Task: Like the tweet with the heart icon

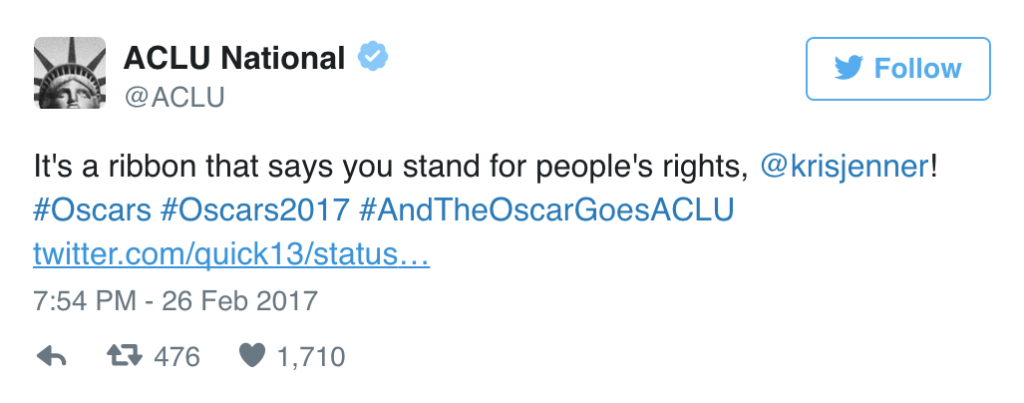Action: coord(252,357)
